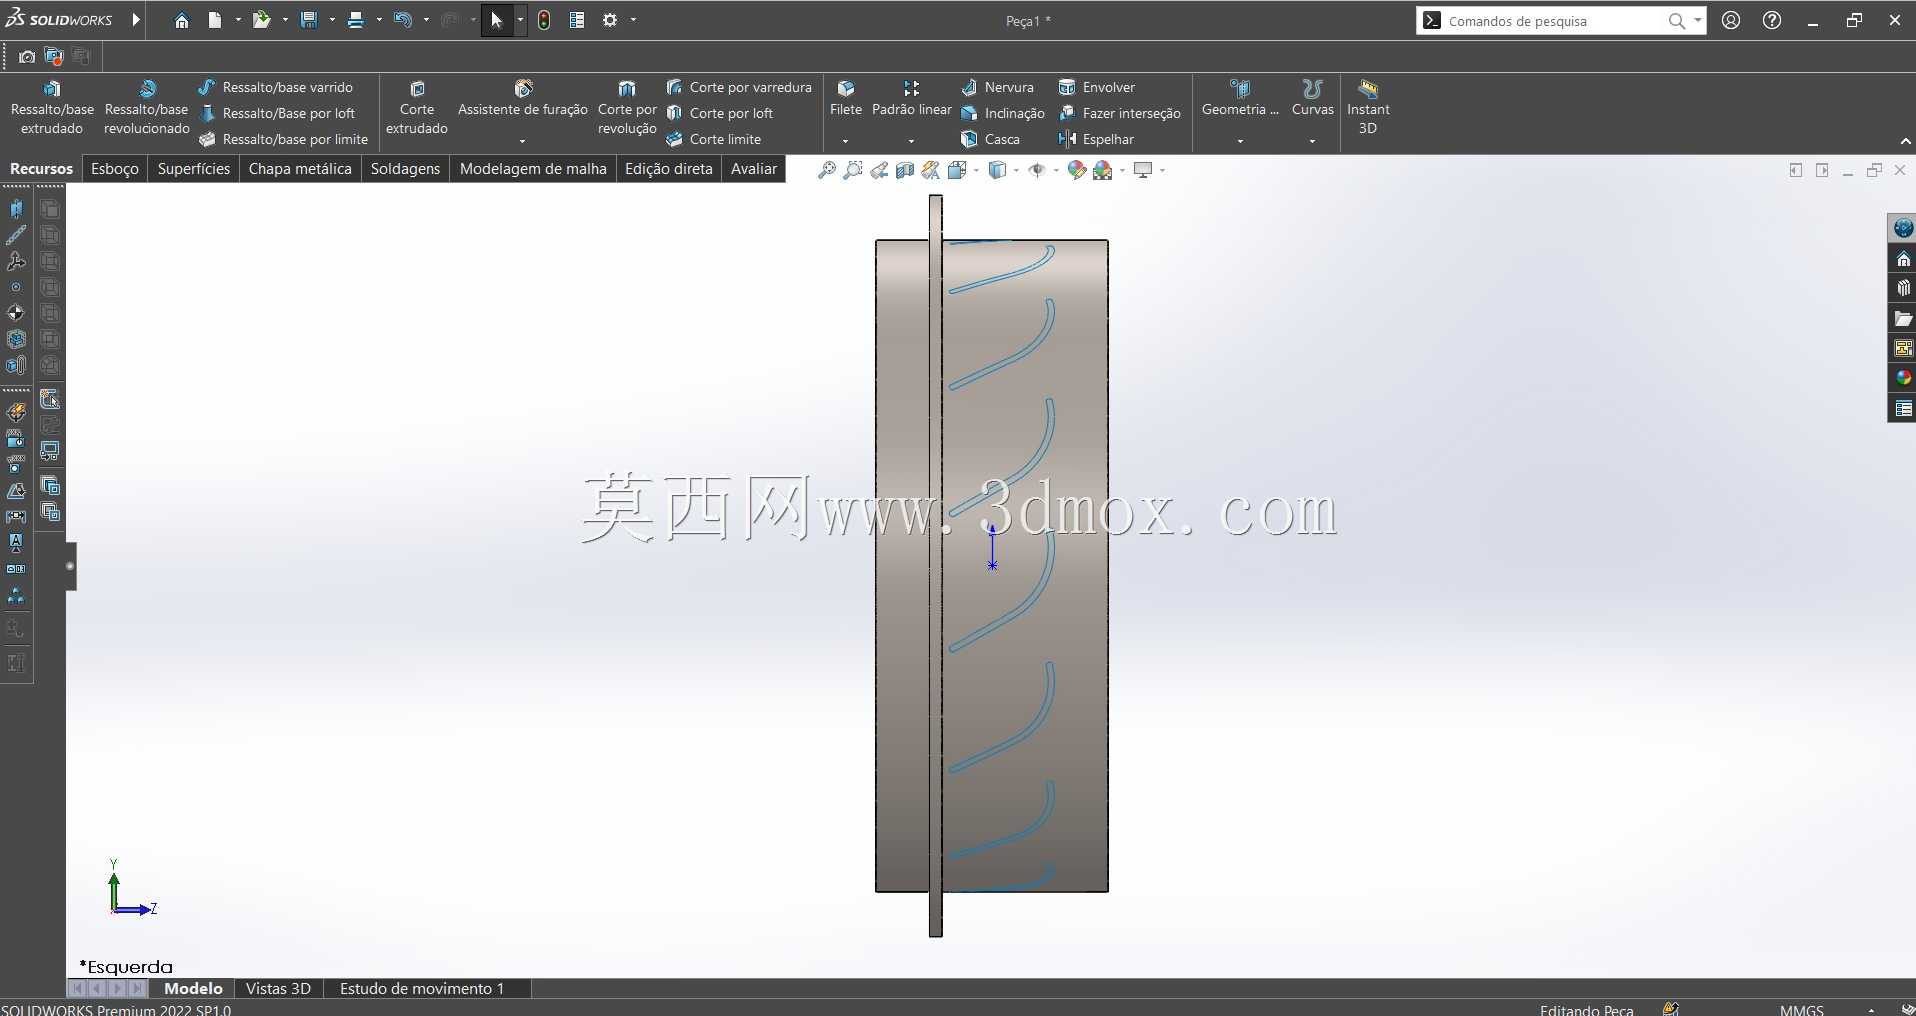
Task: Click the Center of Mass icon in left toolbar
Action: point(16,313)
